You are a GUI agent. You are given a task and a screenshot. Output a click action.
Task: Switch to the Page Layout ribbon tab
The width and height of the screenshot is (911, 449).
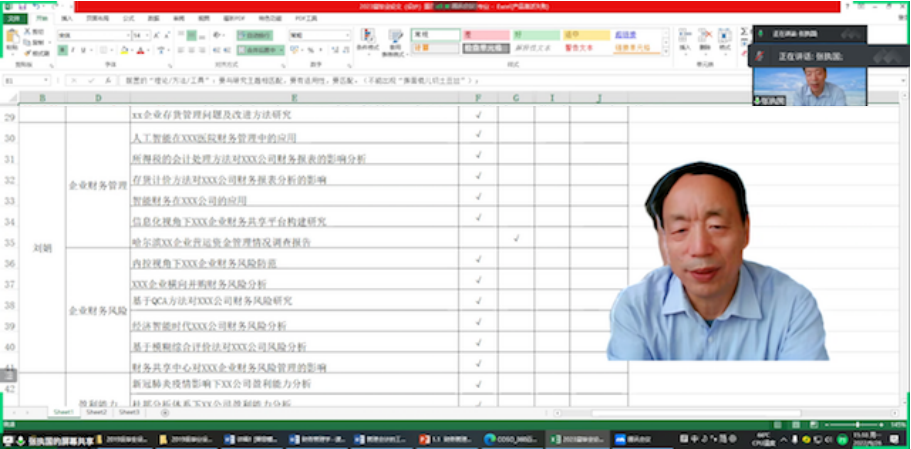pyautogui.click(x=97, y=18)
